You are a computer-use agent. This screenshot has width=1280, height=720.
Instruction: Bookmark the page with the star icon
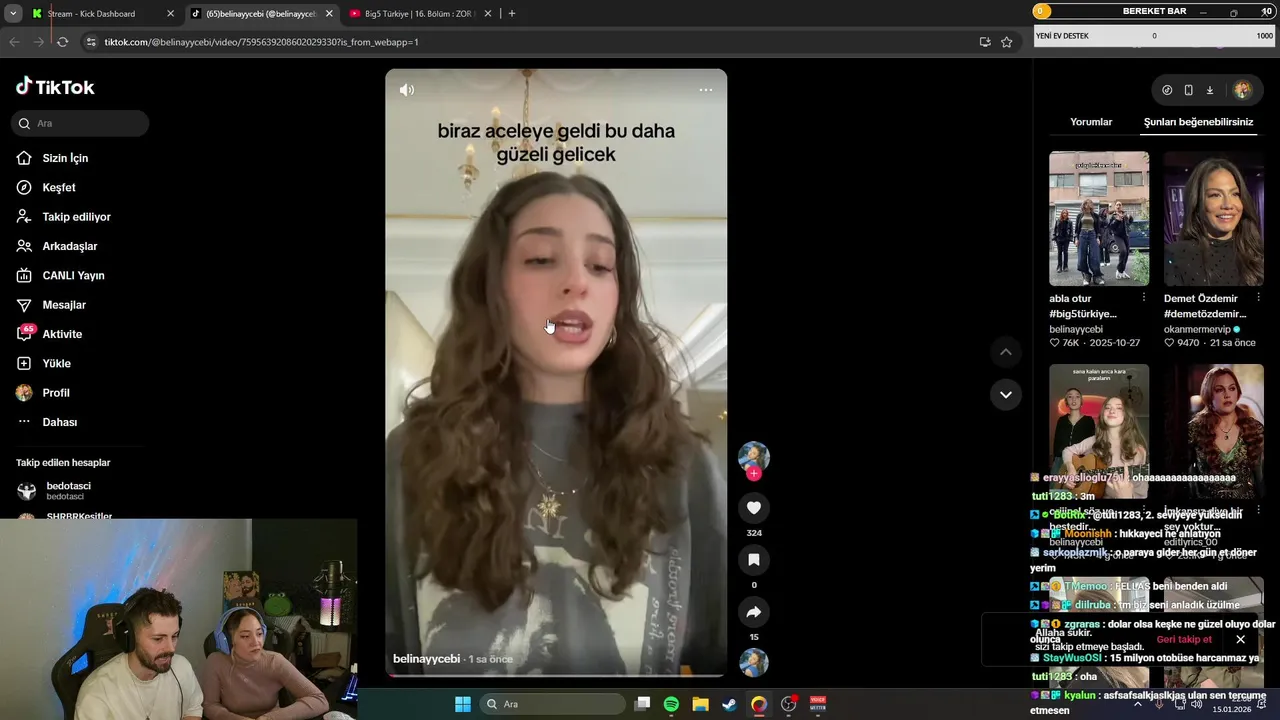pyautogui.click(x=1007, y=42)
